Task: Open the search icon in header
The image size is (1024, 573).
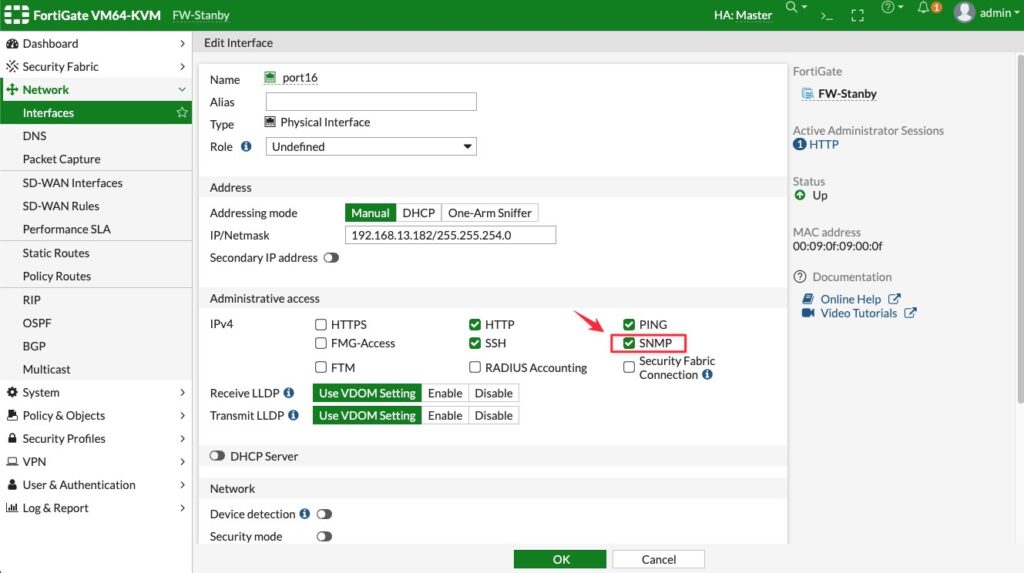Action: coord(792,7)
